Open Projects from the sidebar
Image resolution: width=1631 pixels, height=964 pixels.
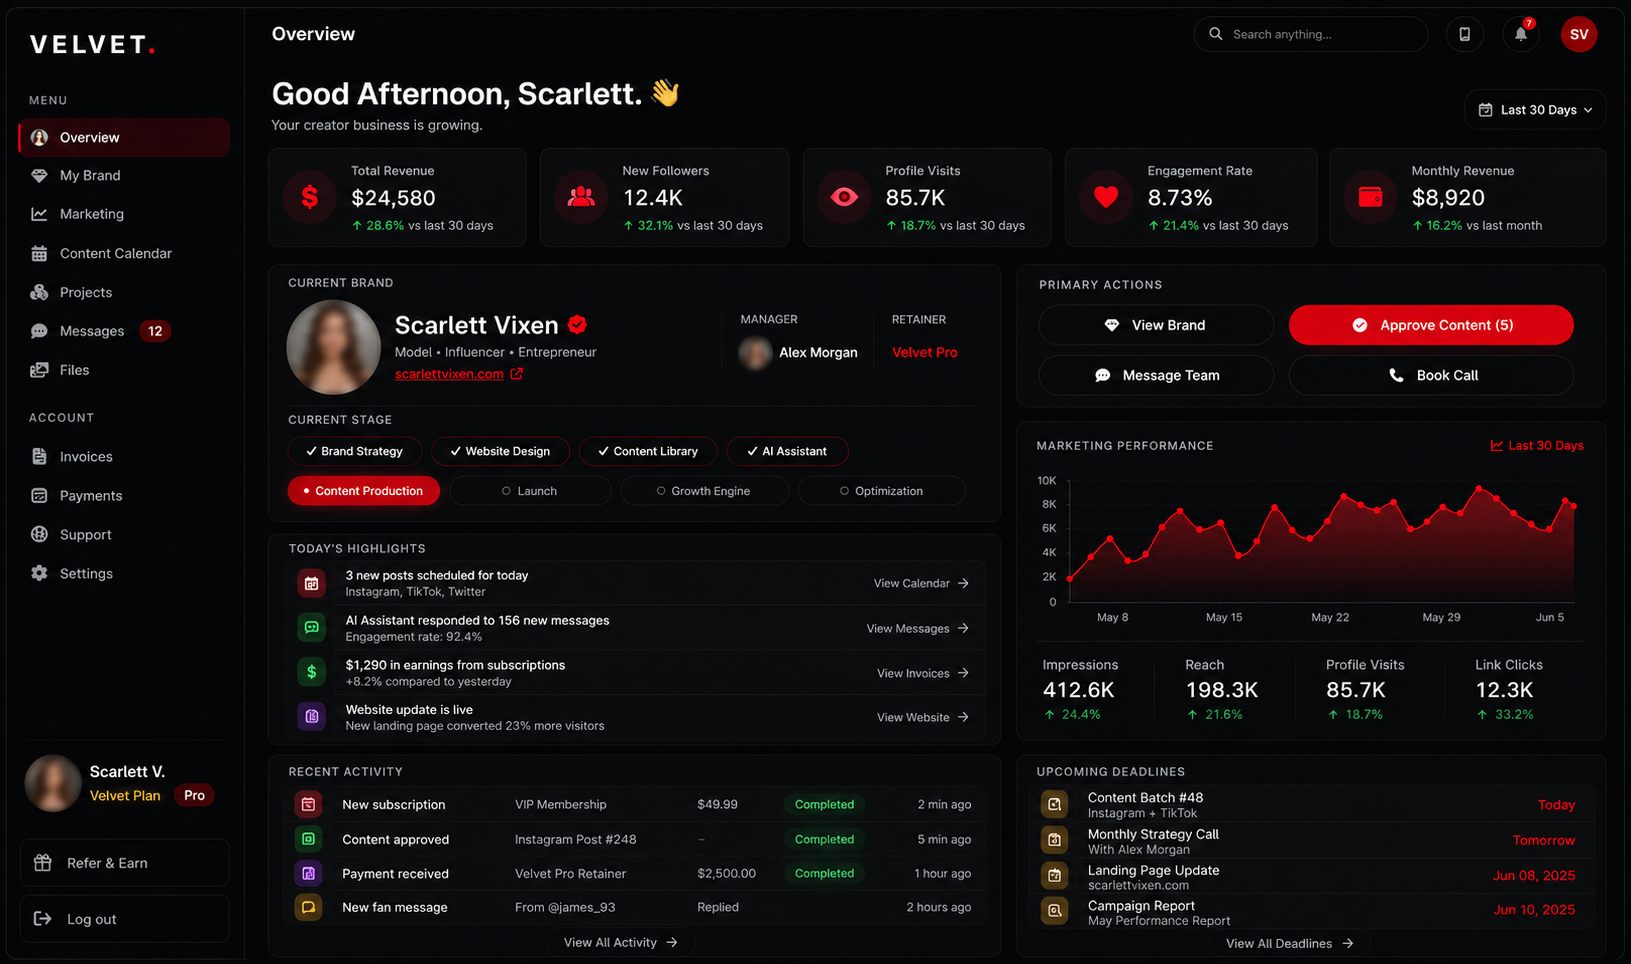124,292
